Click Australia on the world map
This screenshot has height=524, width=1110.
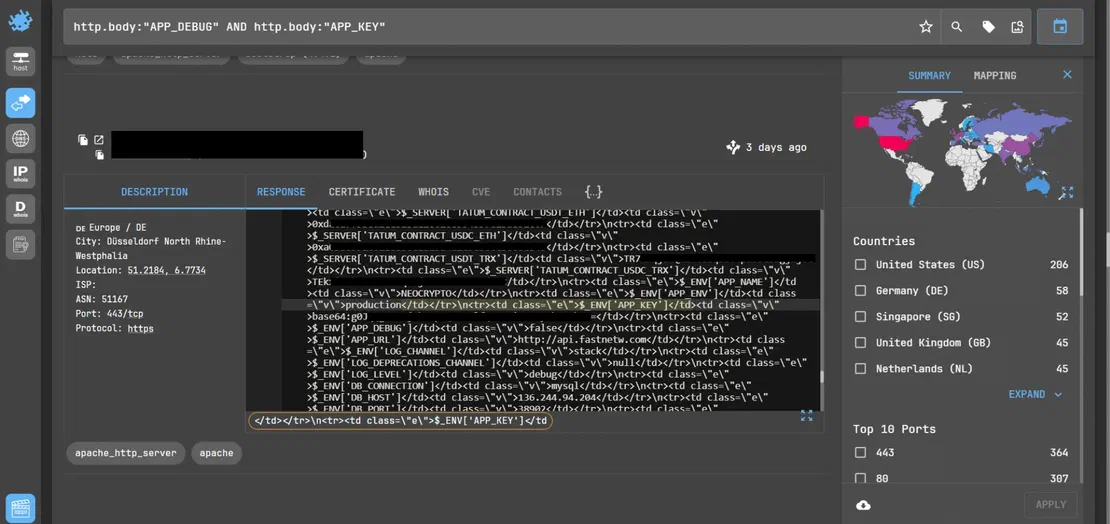(x=1039, y=186)
